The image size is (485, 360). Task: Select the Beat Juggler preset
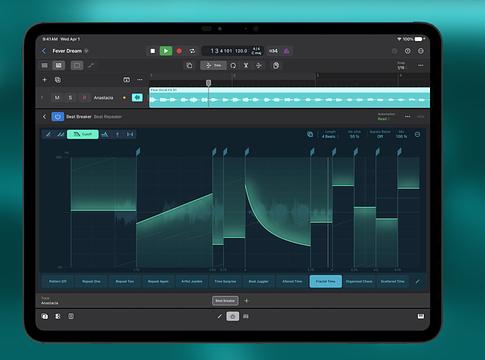pos(259,281)
